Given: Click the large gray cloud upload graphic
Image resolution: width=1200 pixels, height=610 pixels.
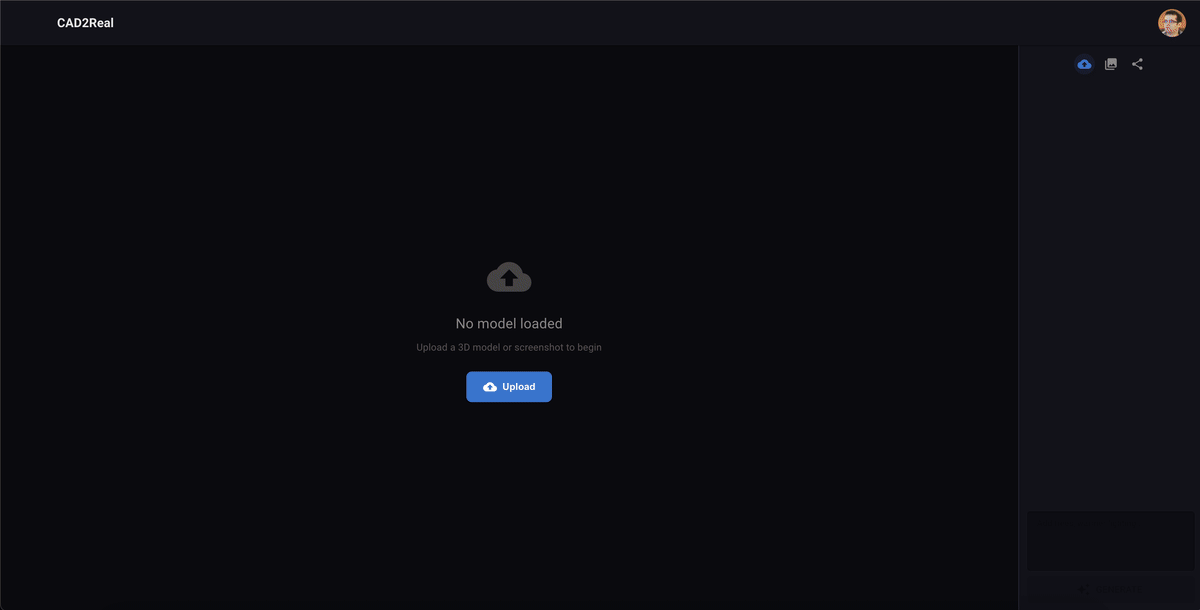Looking at the screenshot, I should pyautogui.click(x=509, y=277).
